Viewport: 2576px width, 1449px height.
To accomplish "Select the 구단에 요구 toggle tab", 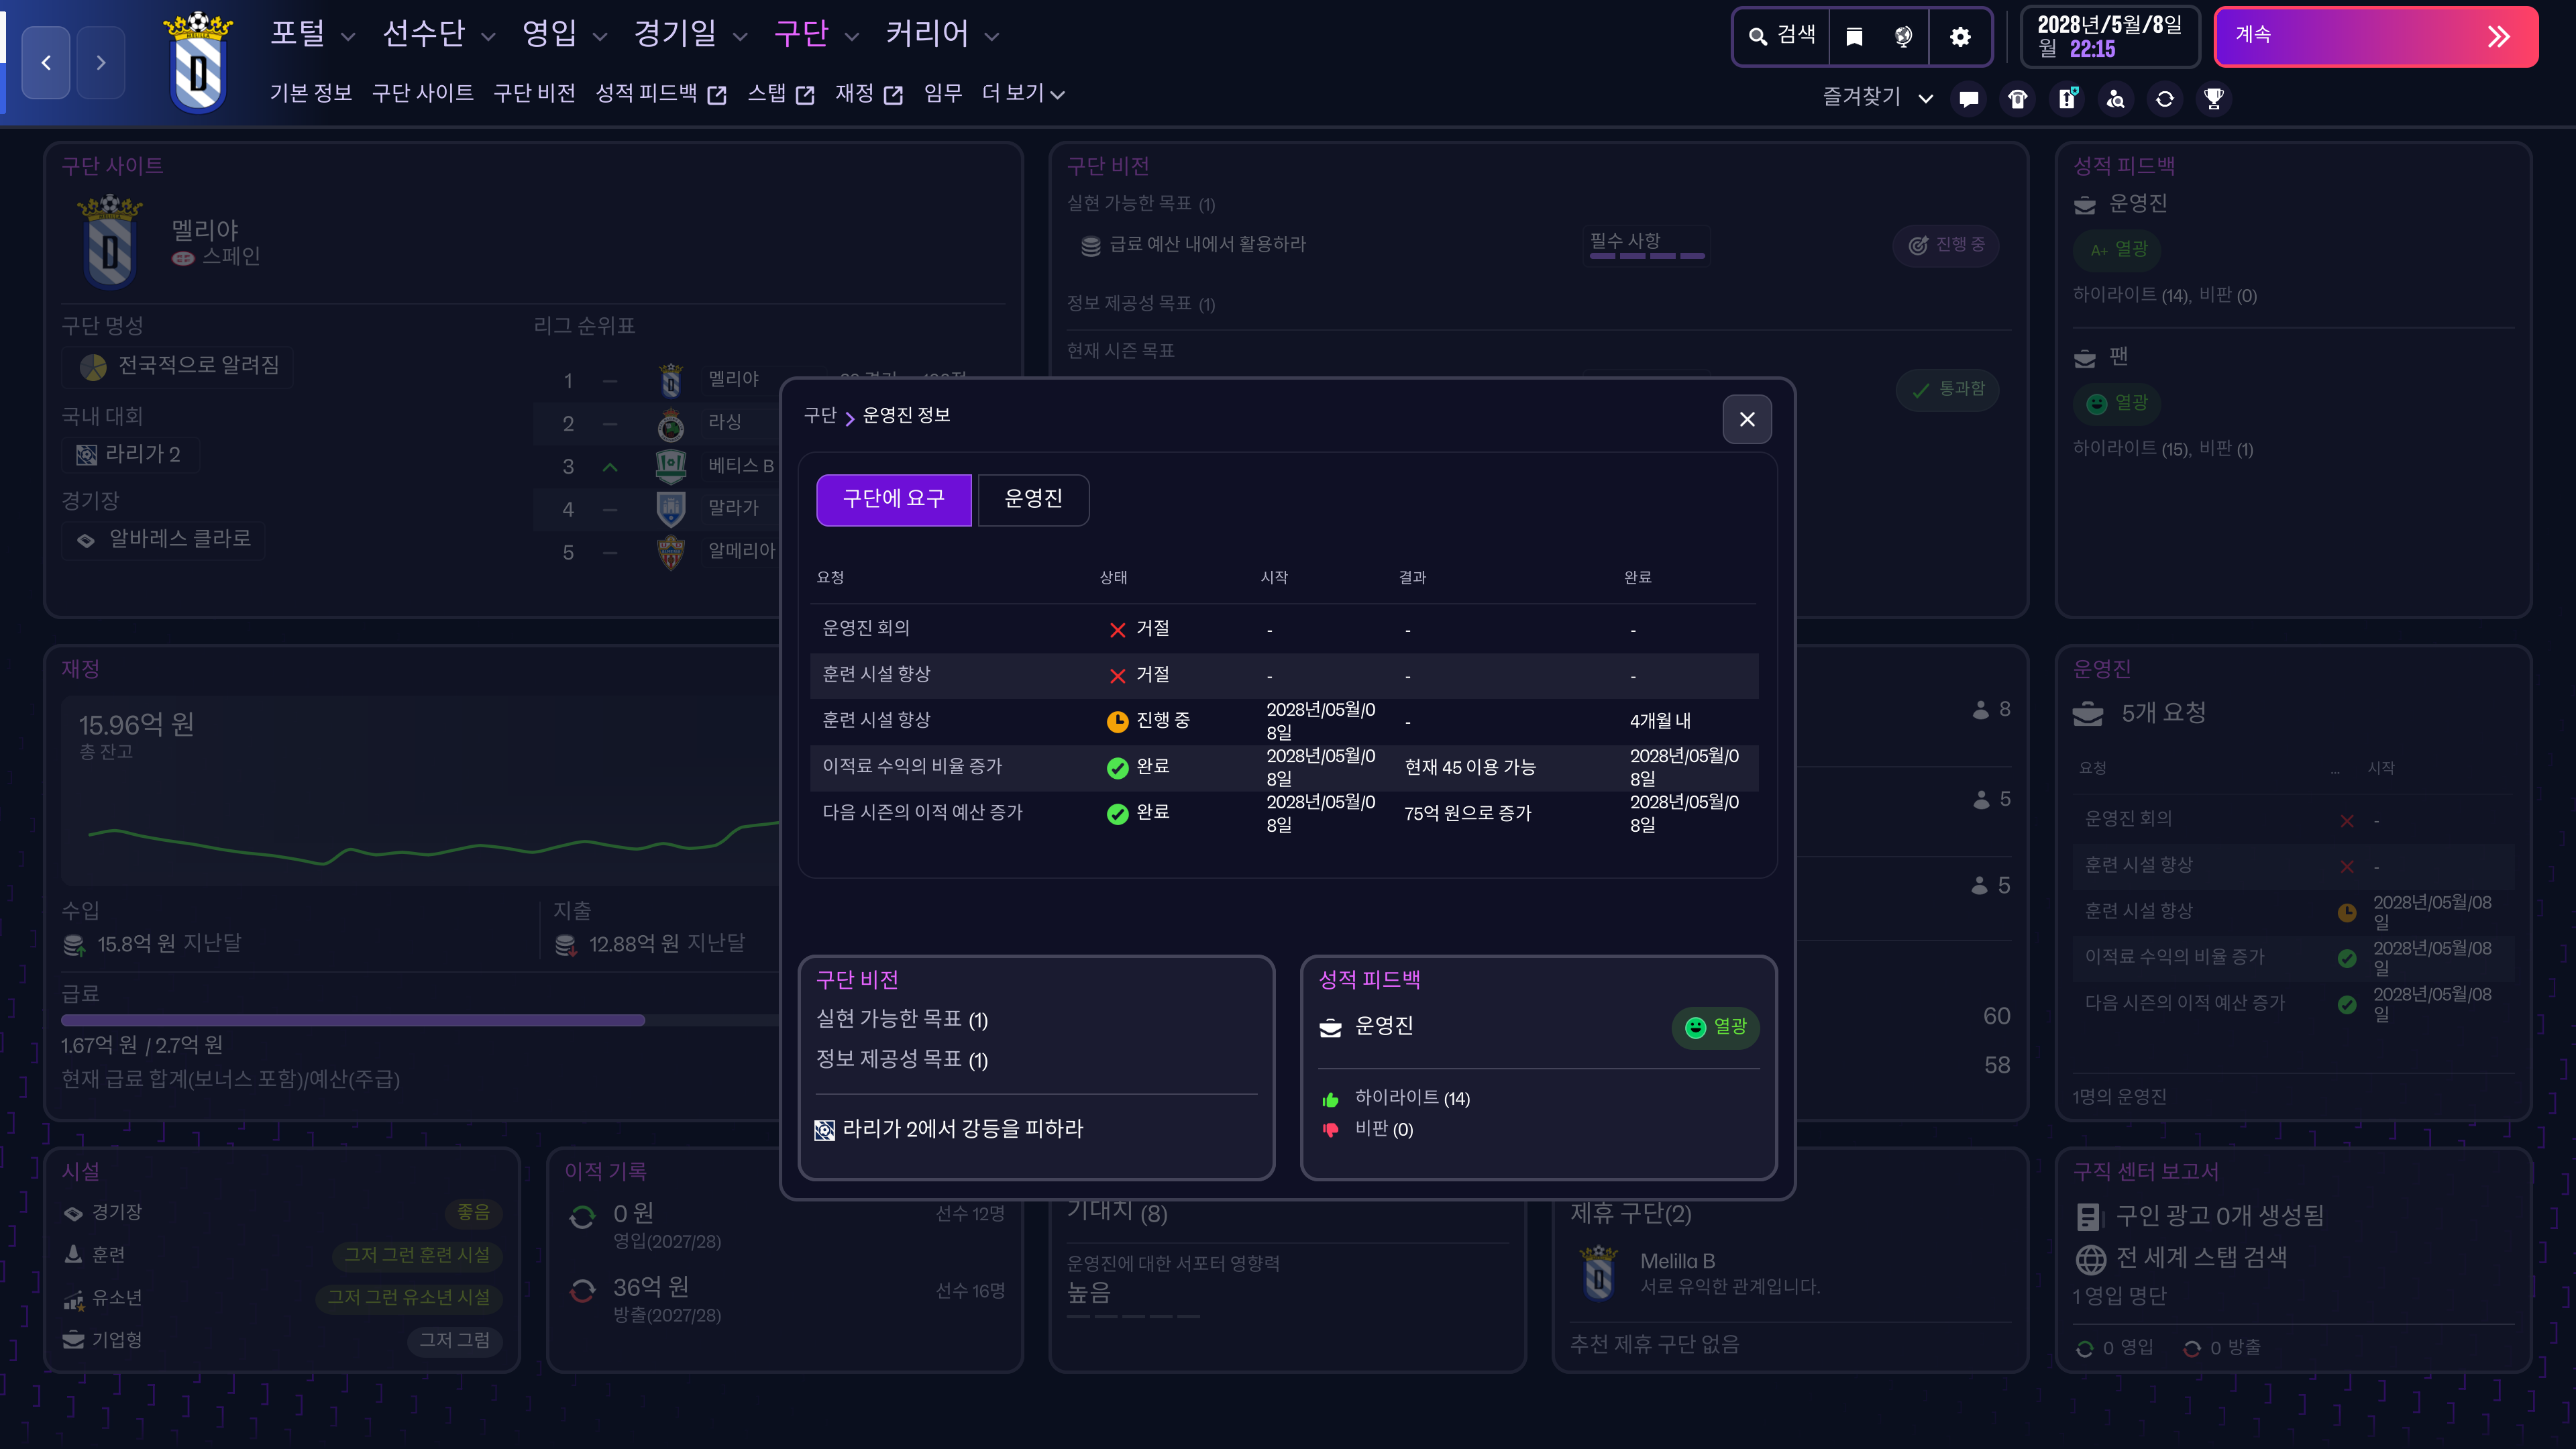I will point(893,499).
